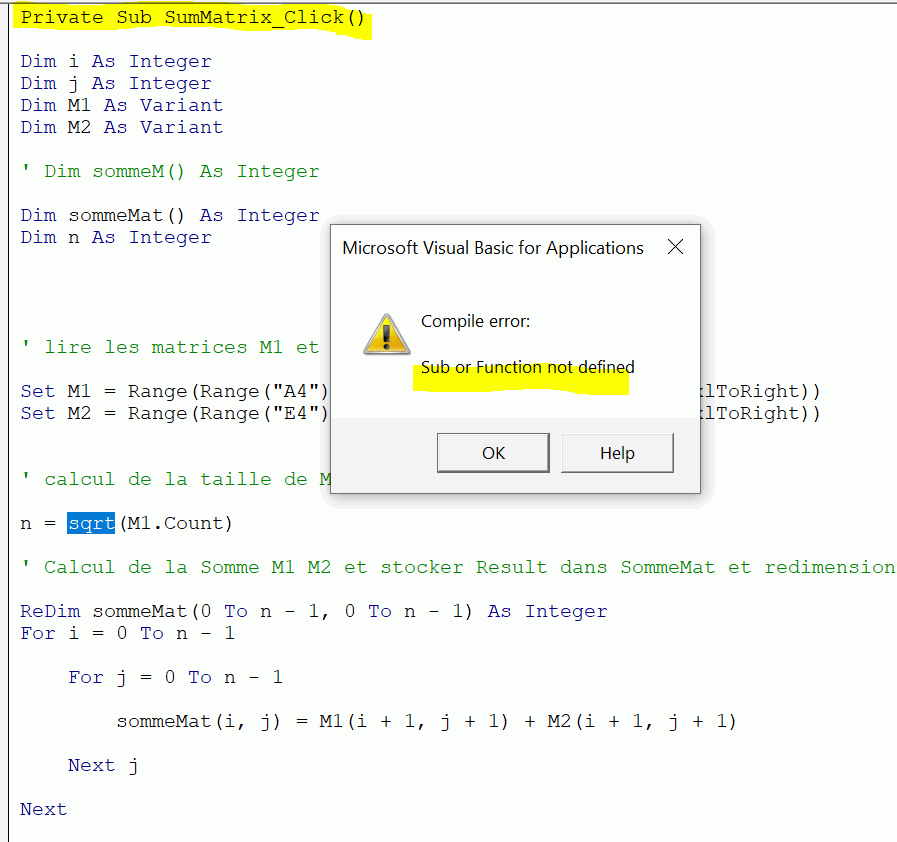897x842 pixels.
Task: Click OK in the compile error dialog
Action: coord(493,453)
